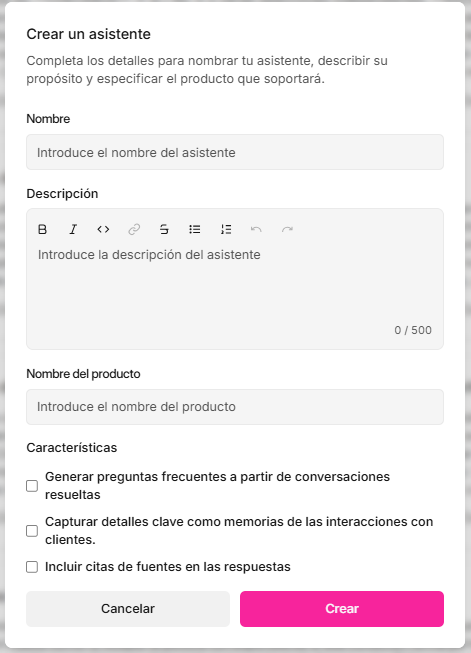Toggle strikethrough formatting

coord(164,229)
